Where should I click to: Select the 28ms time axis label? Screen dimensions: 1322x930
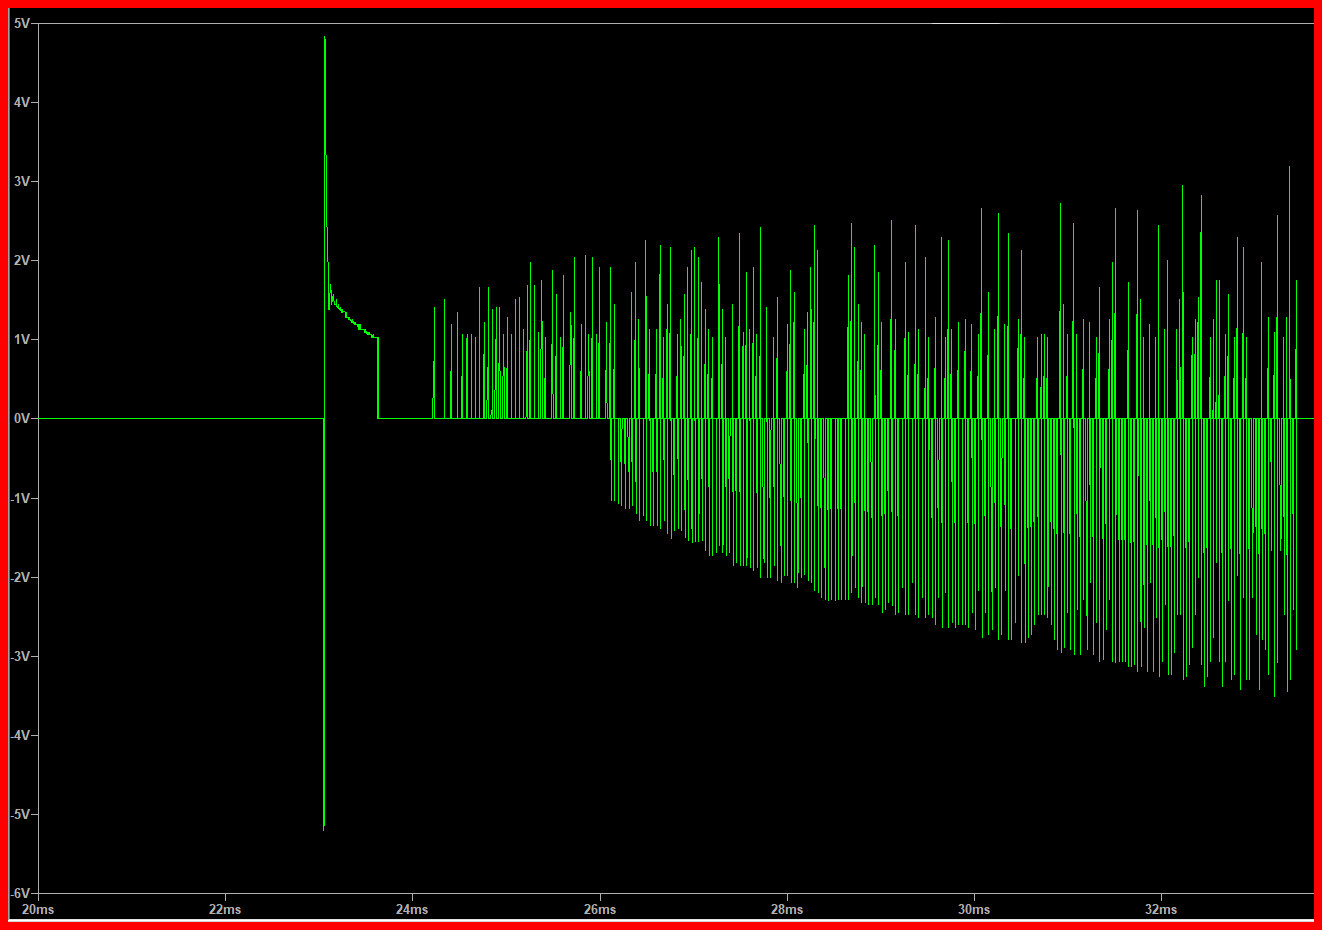click(787, 909)
